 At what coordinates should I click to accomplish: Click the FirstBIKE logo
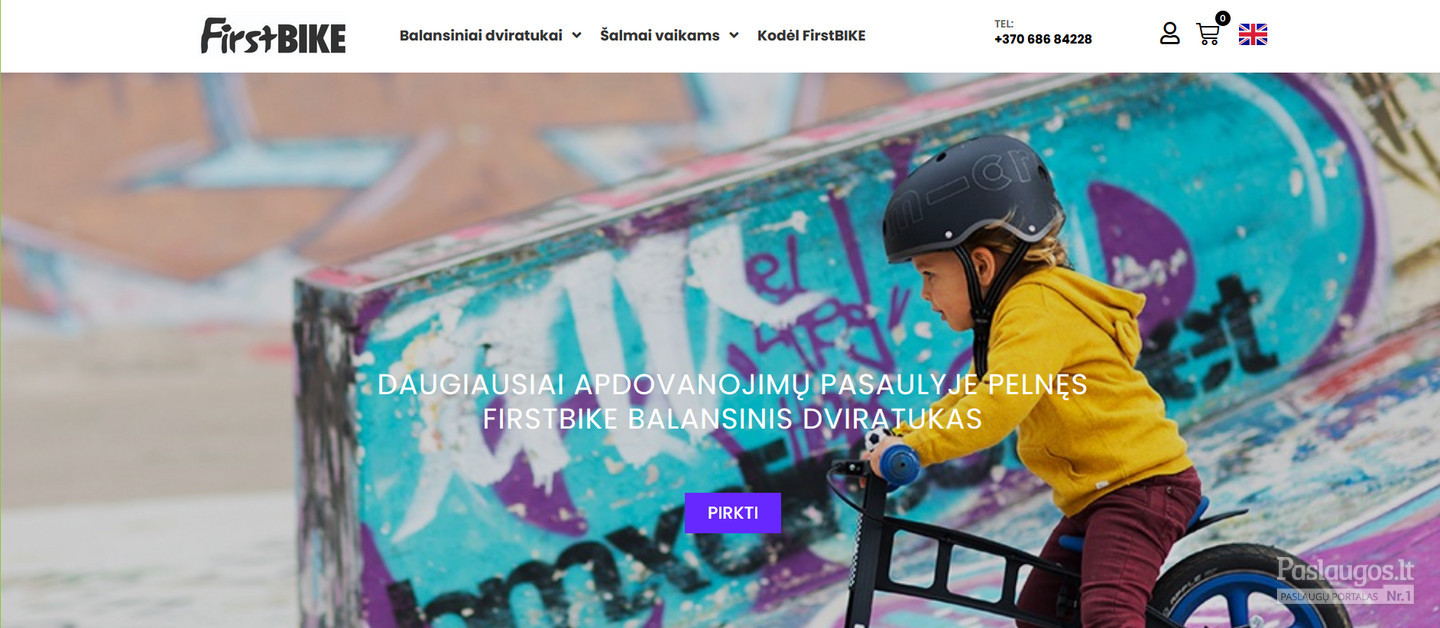[273, 35]
